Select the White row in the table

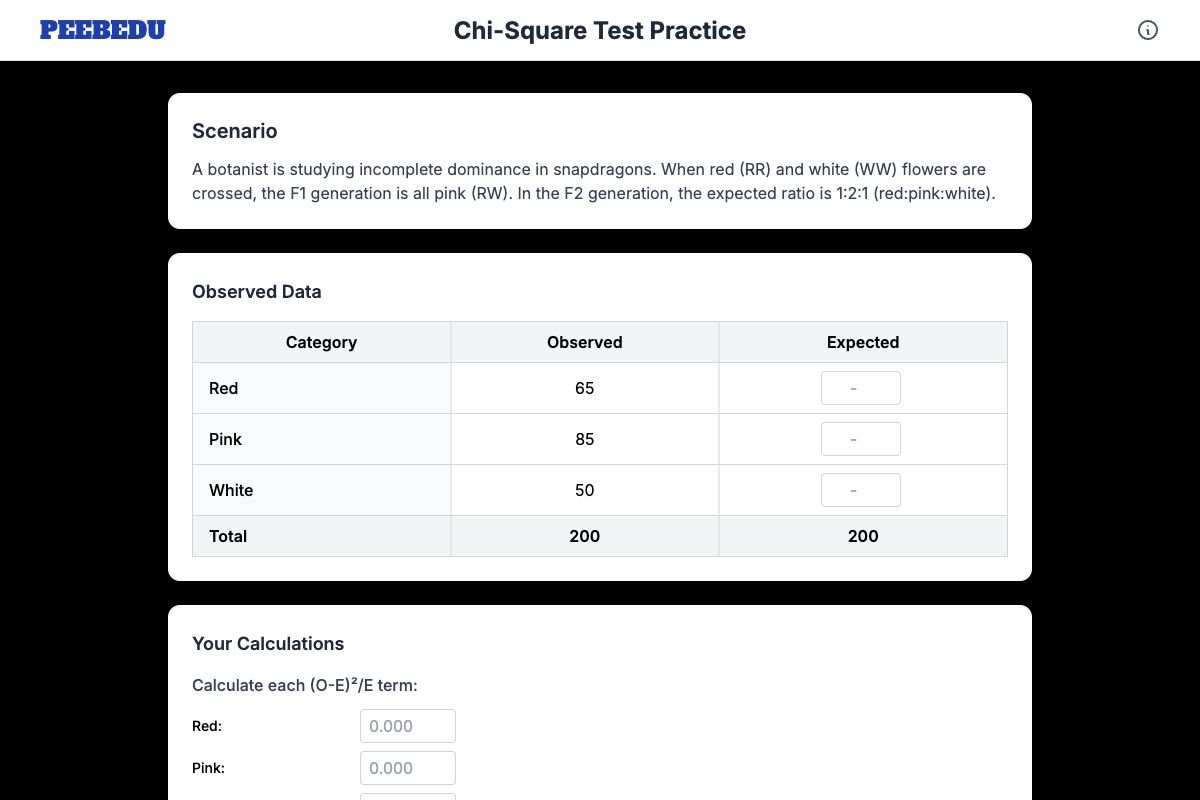click(x=231, y=490)
